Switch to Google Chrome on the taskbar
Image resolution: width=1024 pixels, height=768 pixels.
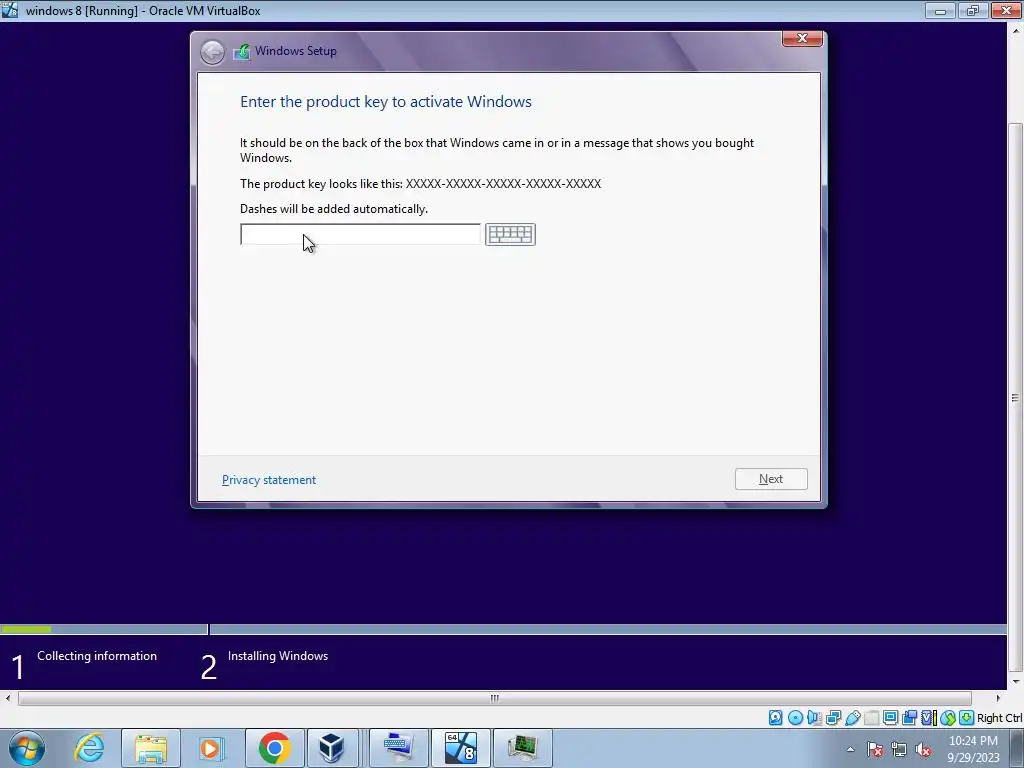pyautogui.click(x=274, y=748)
